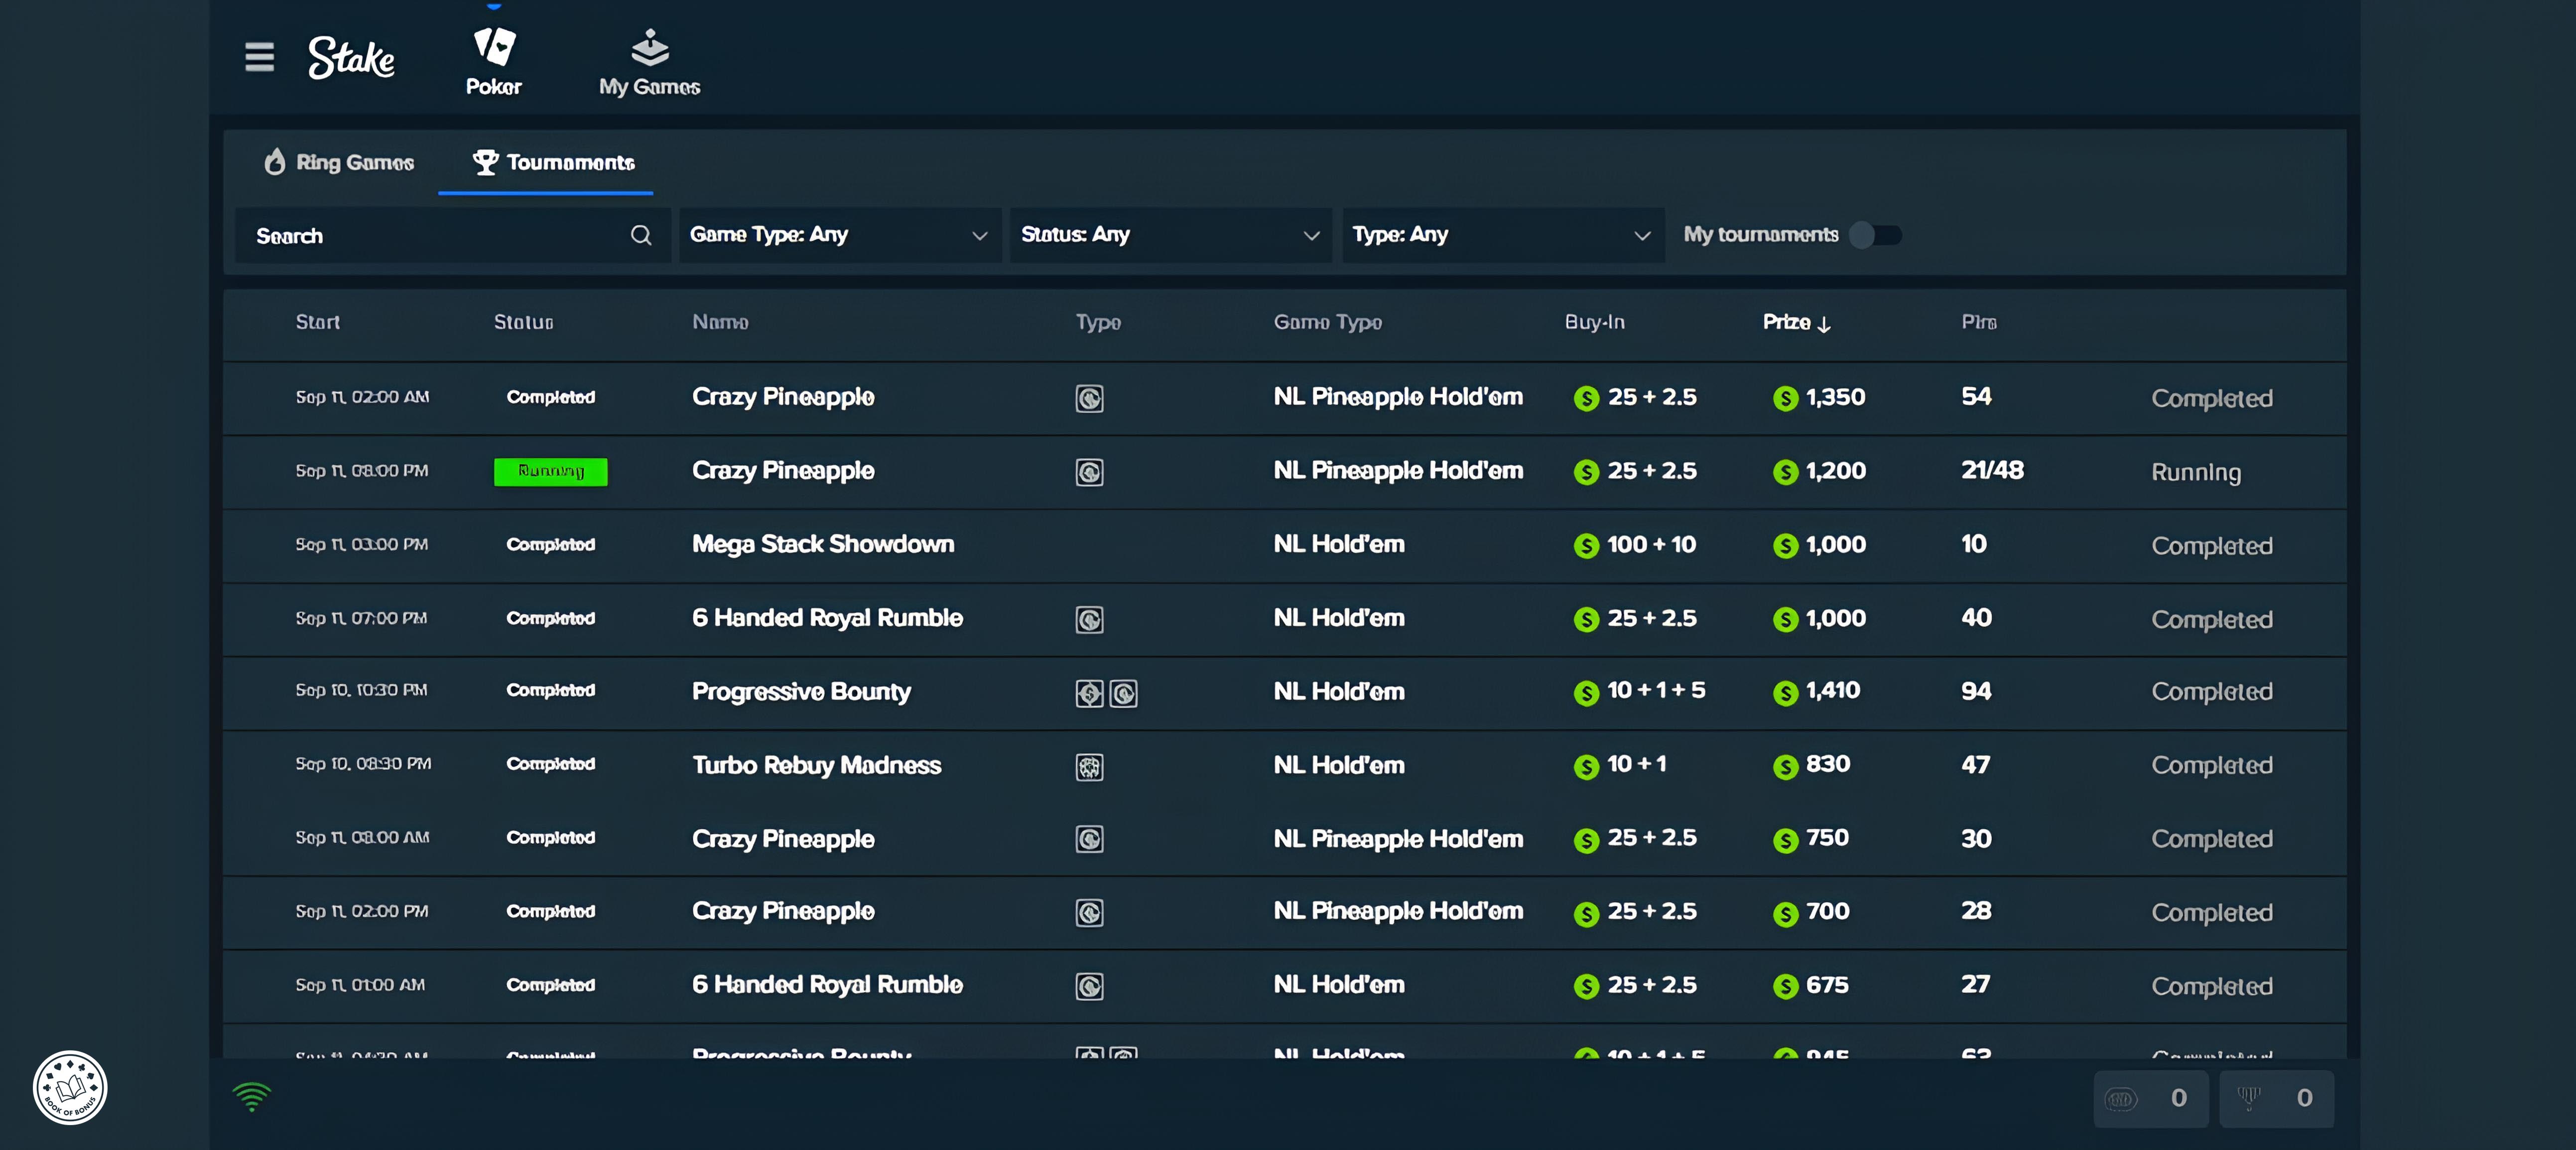The height and width of the screenshot is (1150, 2576).
Task: Click rebuy type icon in Turbo Rebuy Madness row
Action: point(1090,767)
